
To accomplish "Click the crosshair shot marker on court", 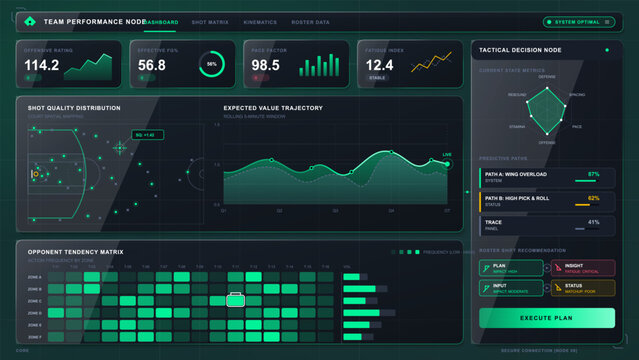I will (119, 148).
